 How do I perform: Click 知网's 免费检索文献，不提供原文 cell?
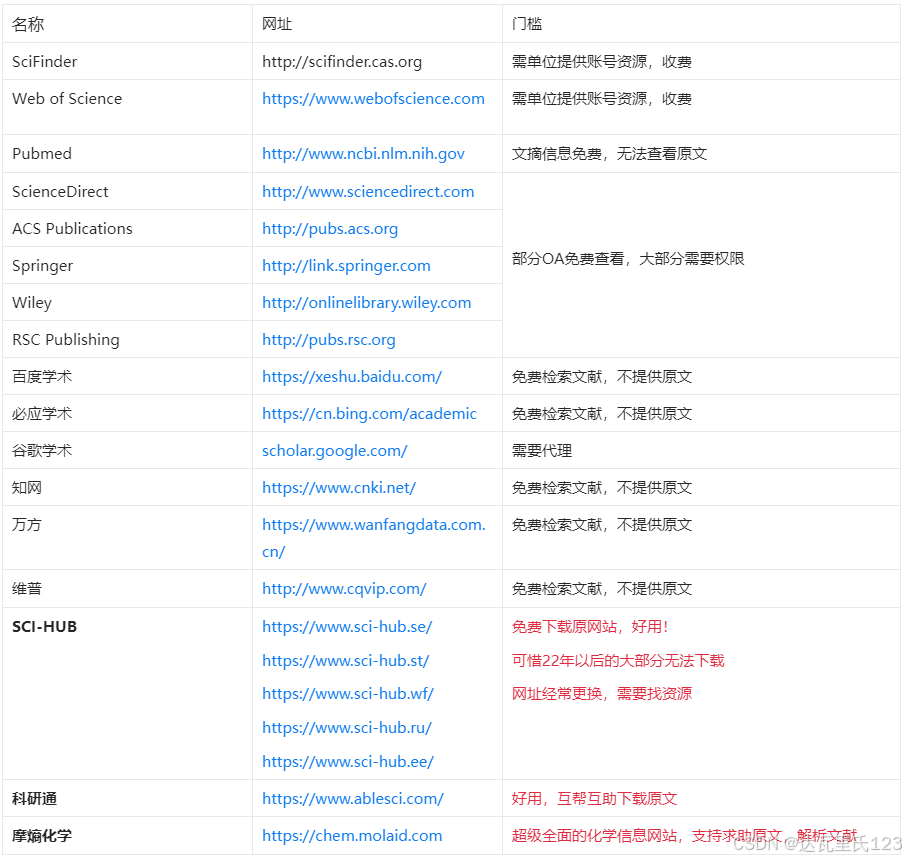tap(701, 487)
